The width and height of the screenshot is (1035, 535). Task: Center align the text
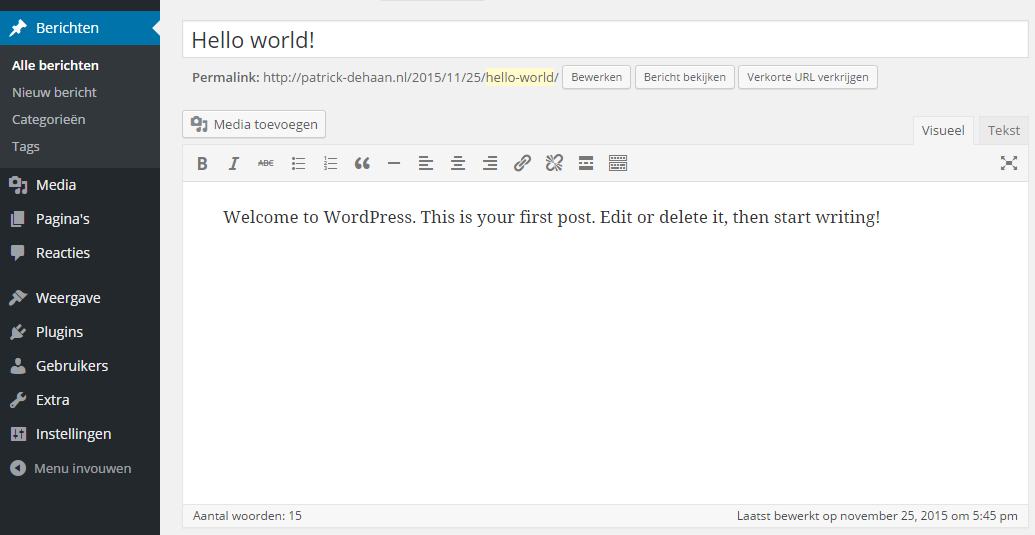[x=458, y=164]
